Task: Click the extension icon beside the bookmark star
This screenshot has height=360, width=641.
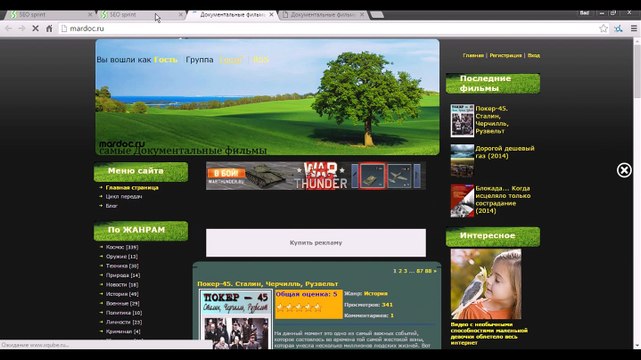Action: click(618, 29)
